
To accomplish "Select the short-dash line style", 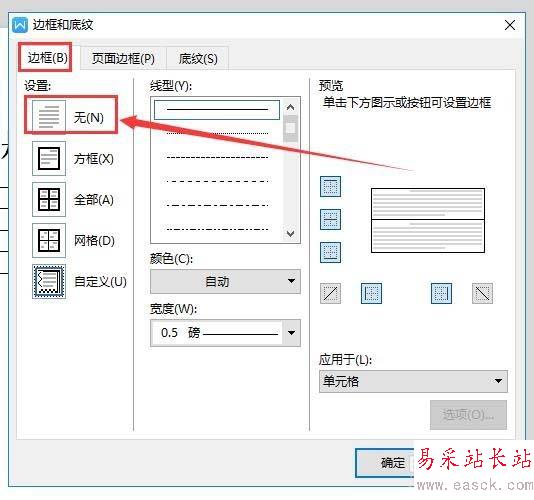I will (217, 157).
